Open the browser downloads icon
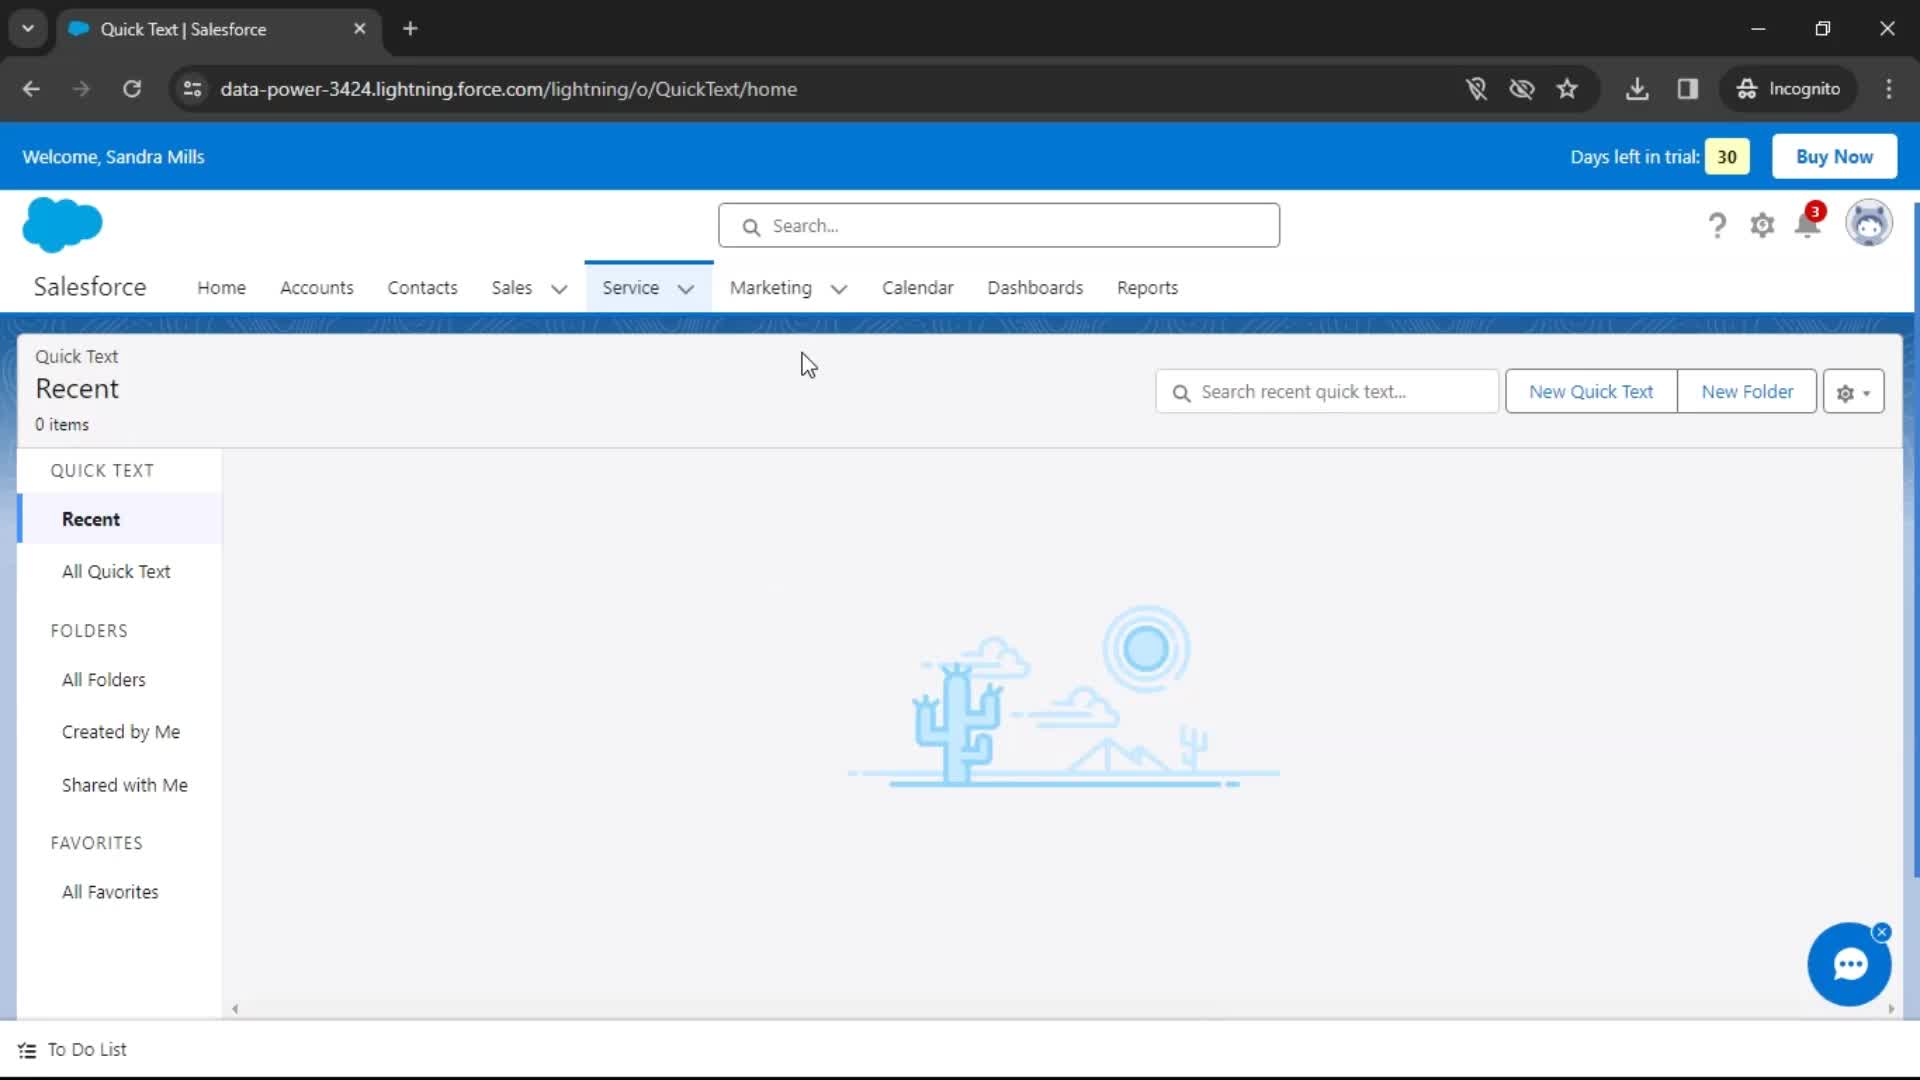 pyautogui.click(x=1637, y=89)
